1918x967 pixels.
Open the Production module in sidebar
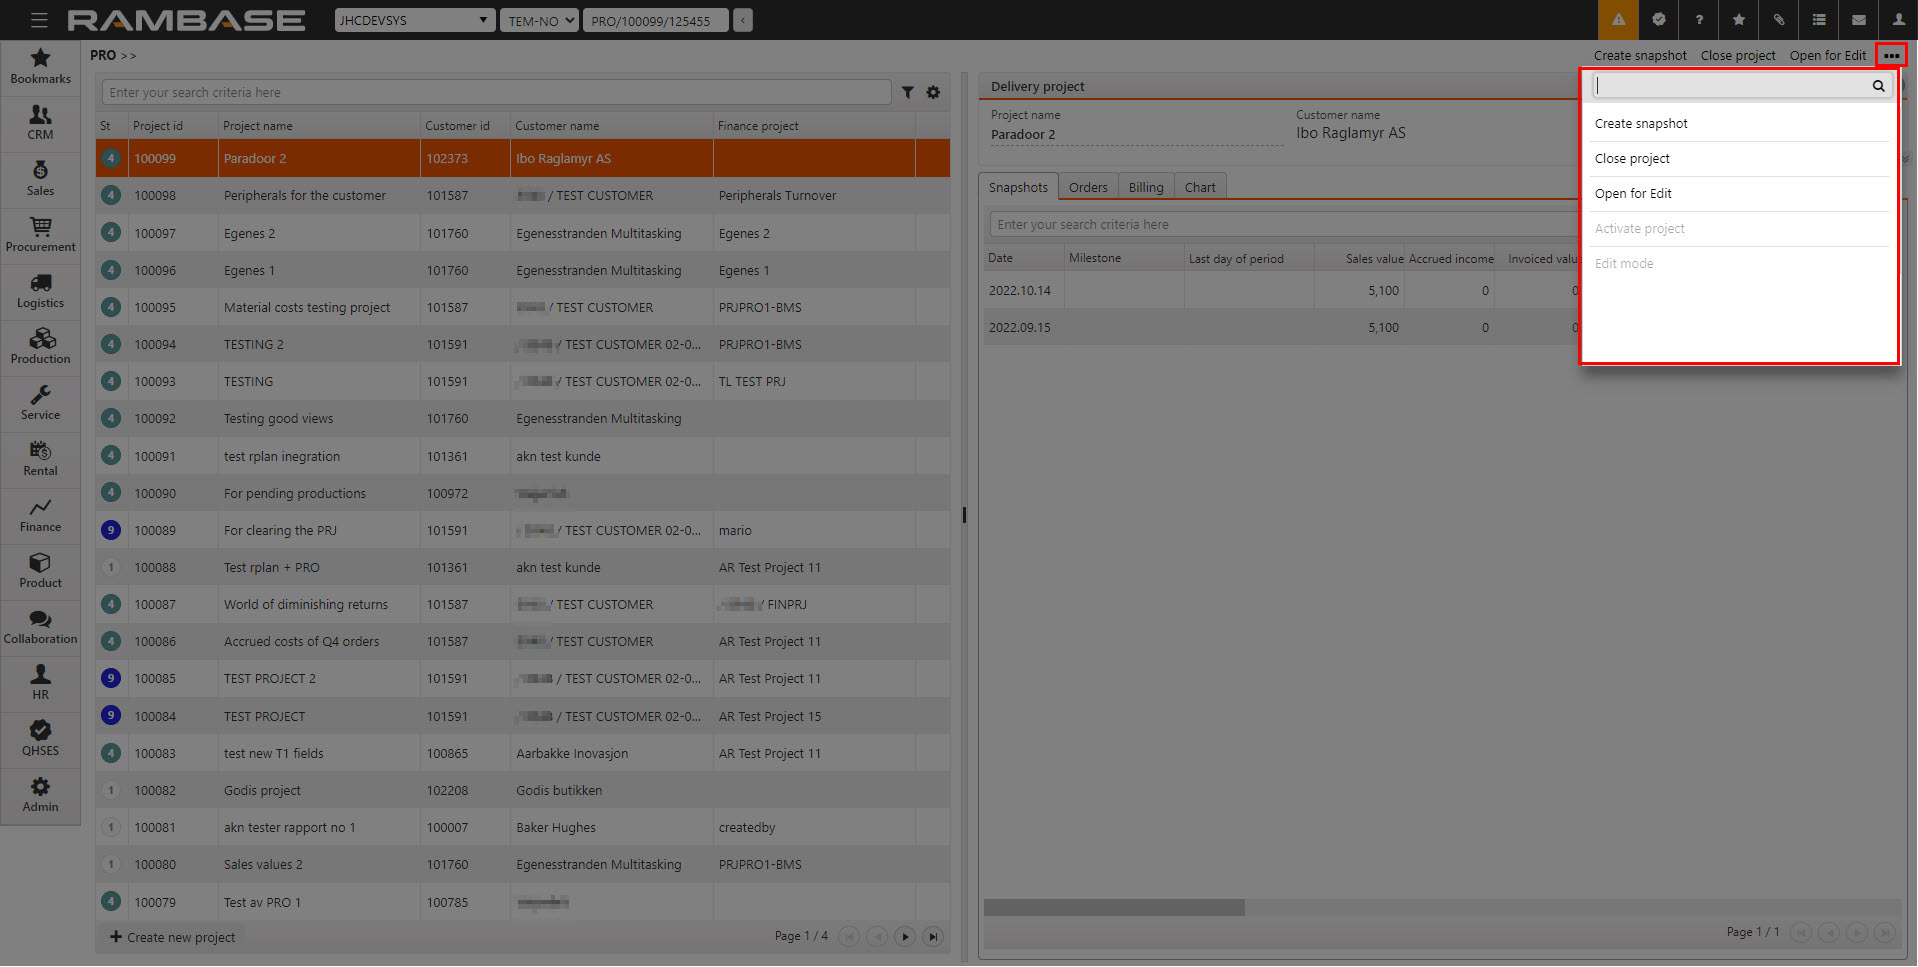pos(40,345)
